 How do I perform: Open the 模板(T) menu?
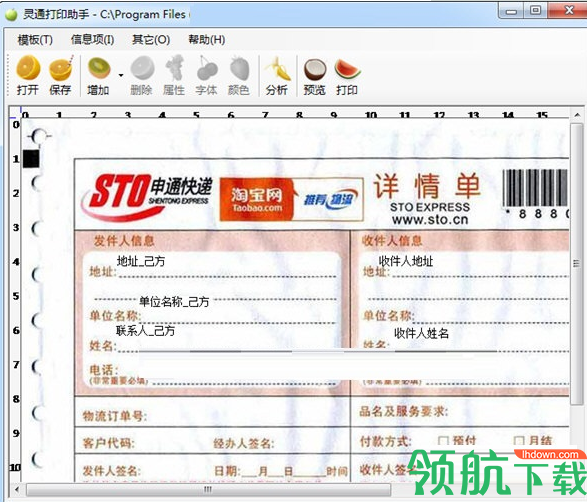35,40
